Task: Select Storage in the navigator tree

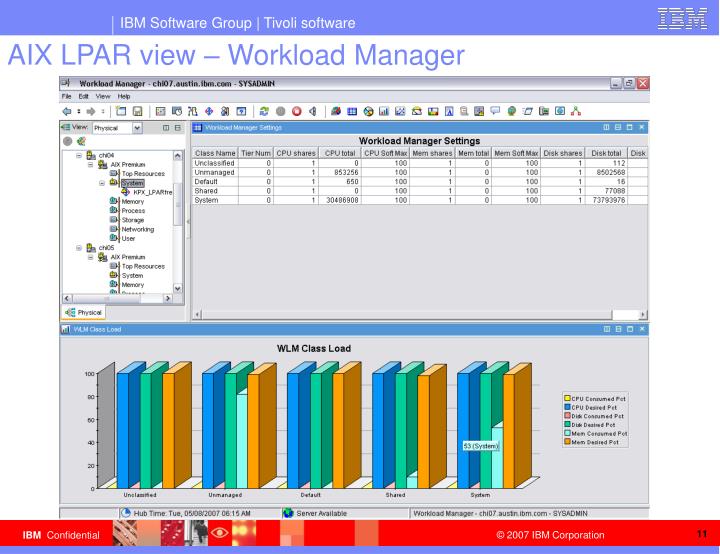Action: tap(132, 220)
